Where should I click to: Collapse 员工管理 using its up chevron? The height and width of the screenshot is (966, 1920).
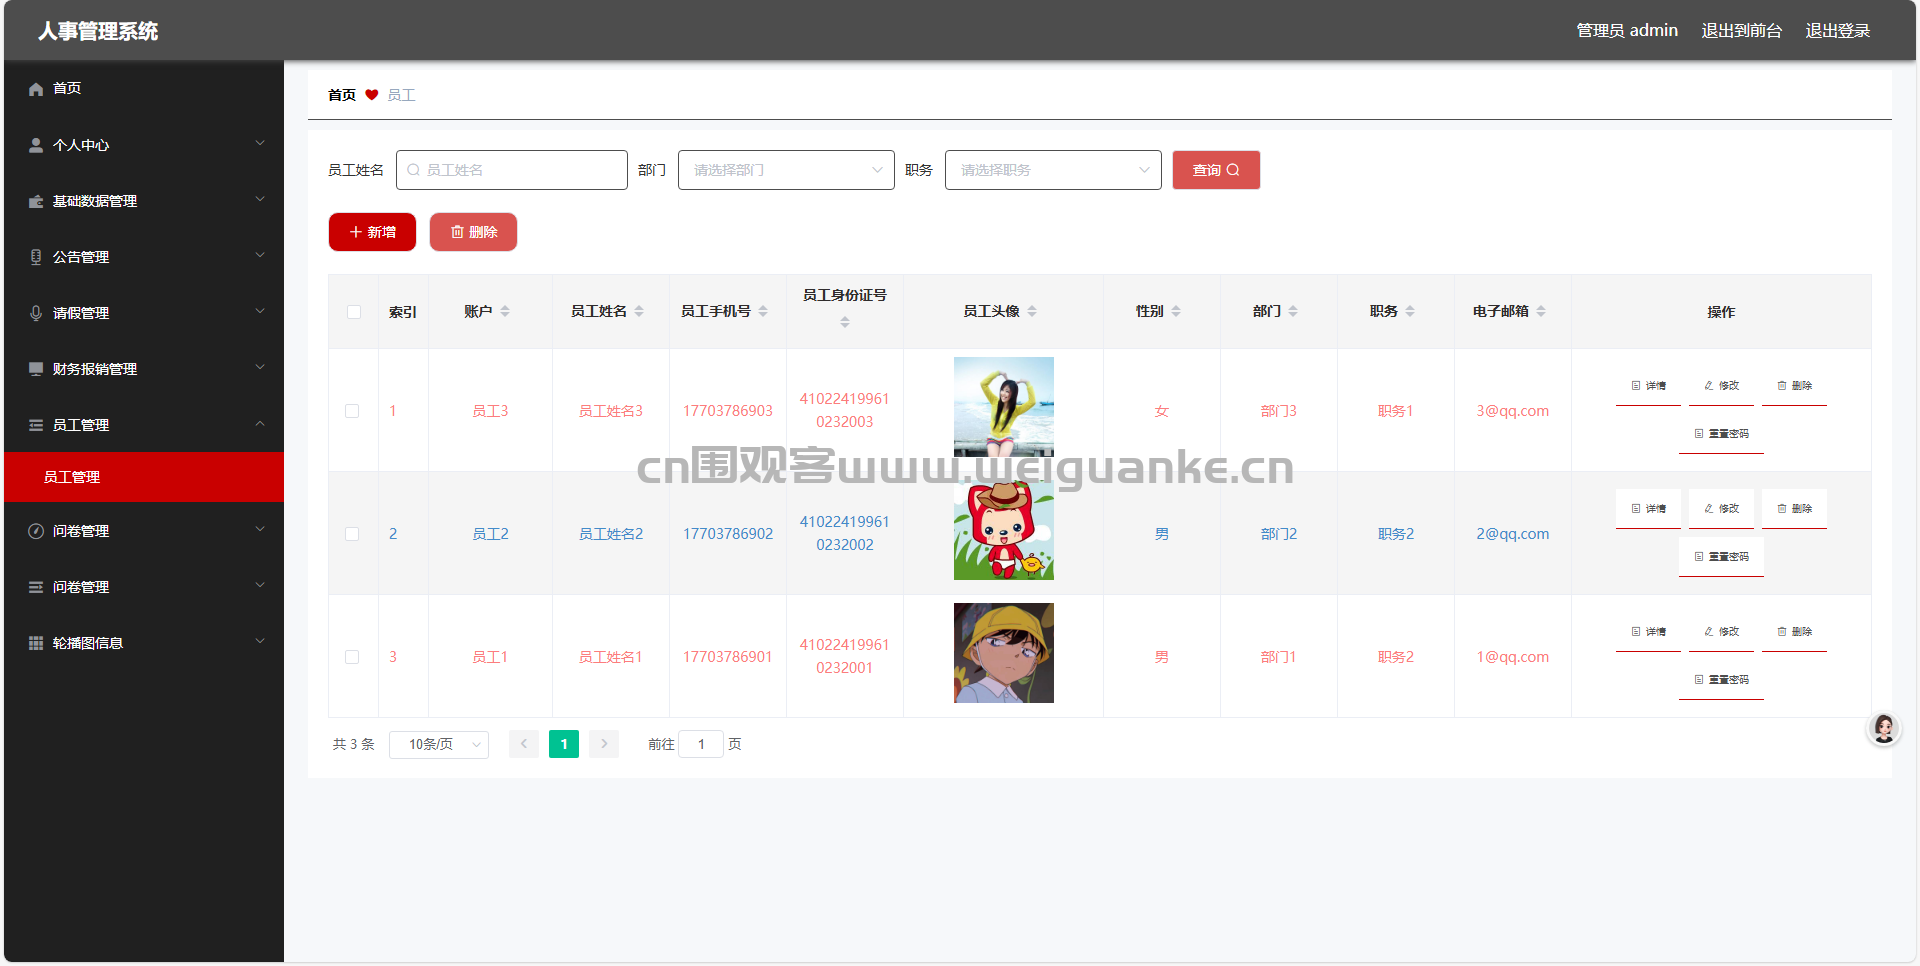point(260,424)
